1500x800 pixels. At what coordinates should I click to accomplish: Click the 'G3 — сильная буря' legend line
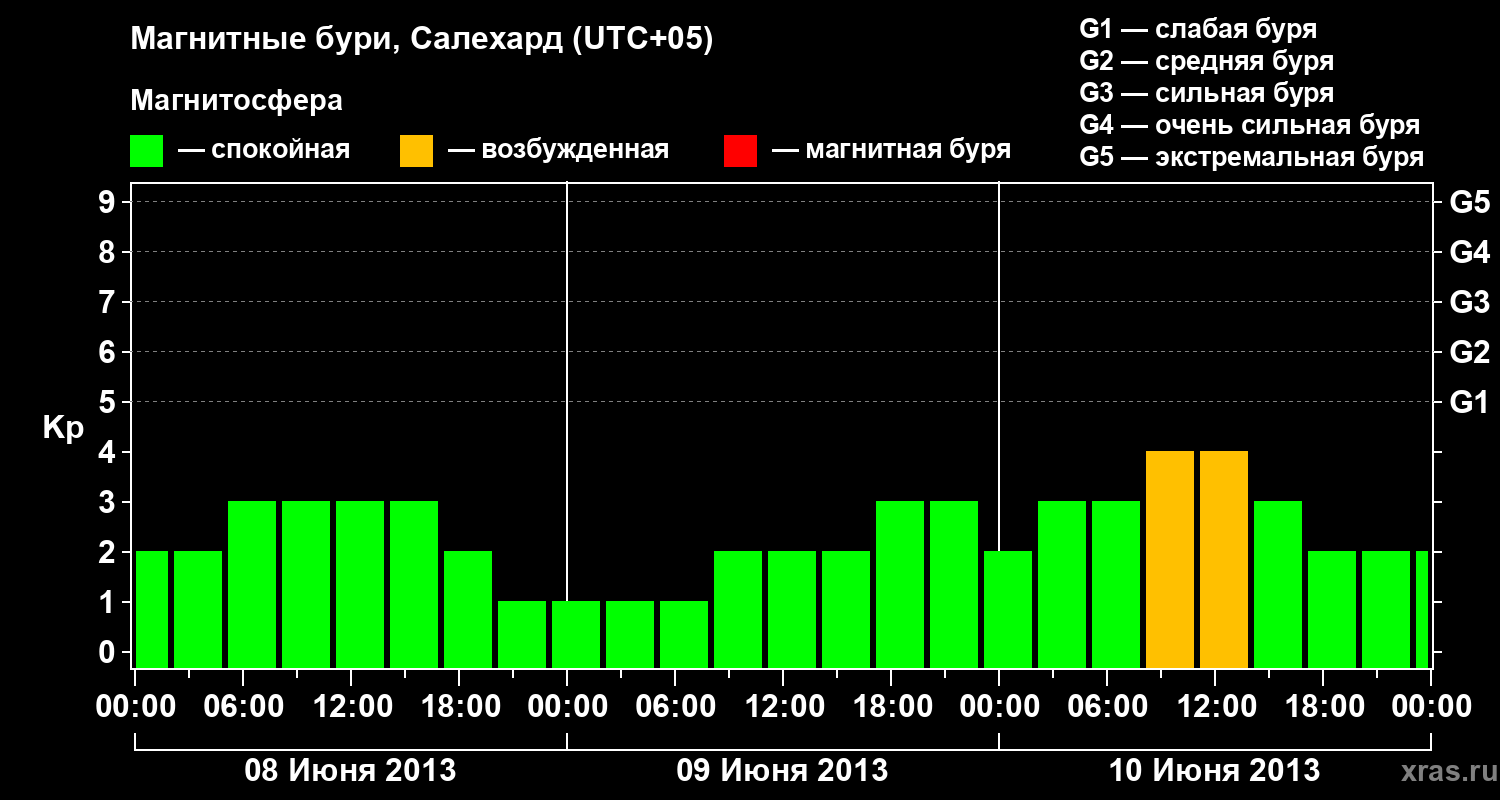pyautogui.click(x=1206, y=93)
